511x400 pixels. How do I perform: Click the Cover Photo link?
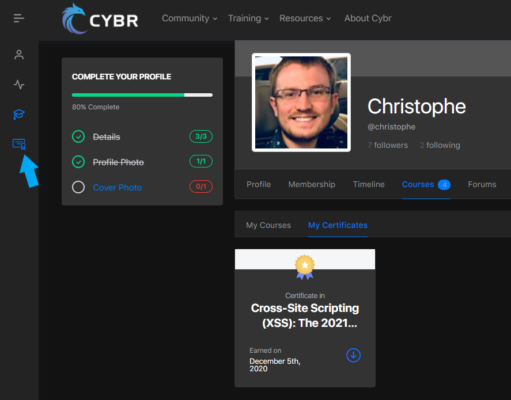(x=117, y=188)
